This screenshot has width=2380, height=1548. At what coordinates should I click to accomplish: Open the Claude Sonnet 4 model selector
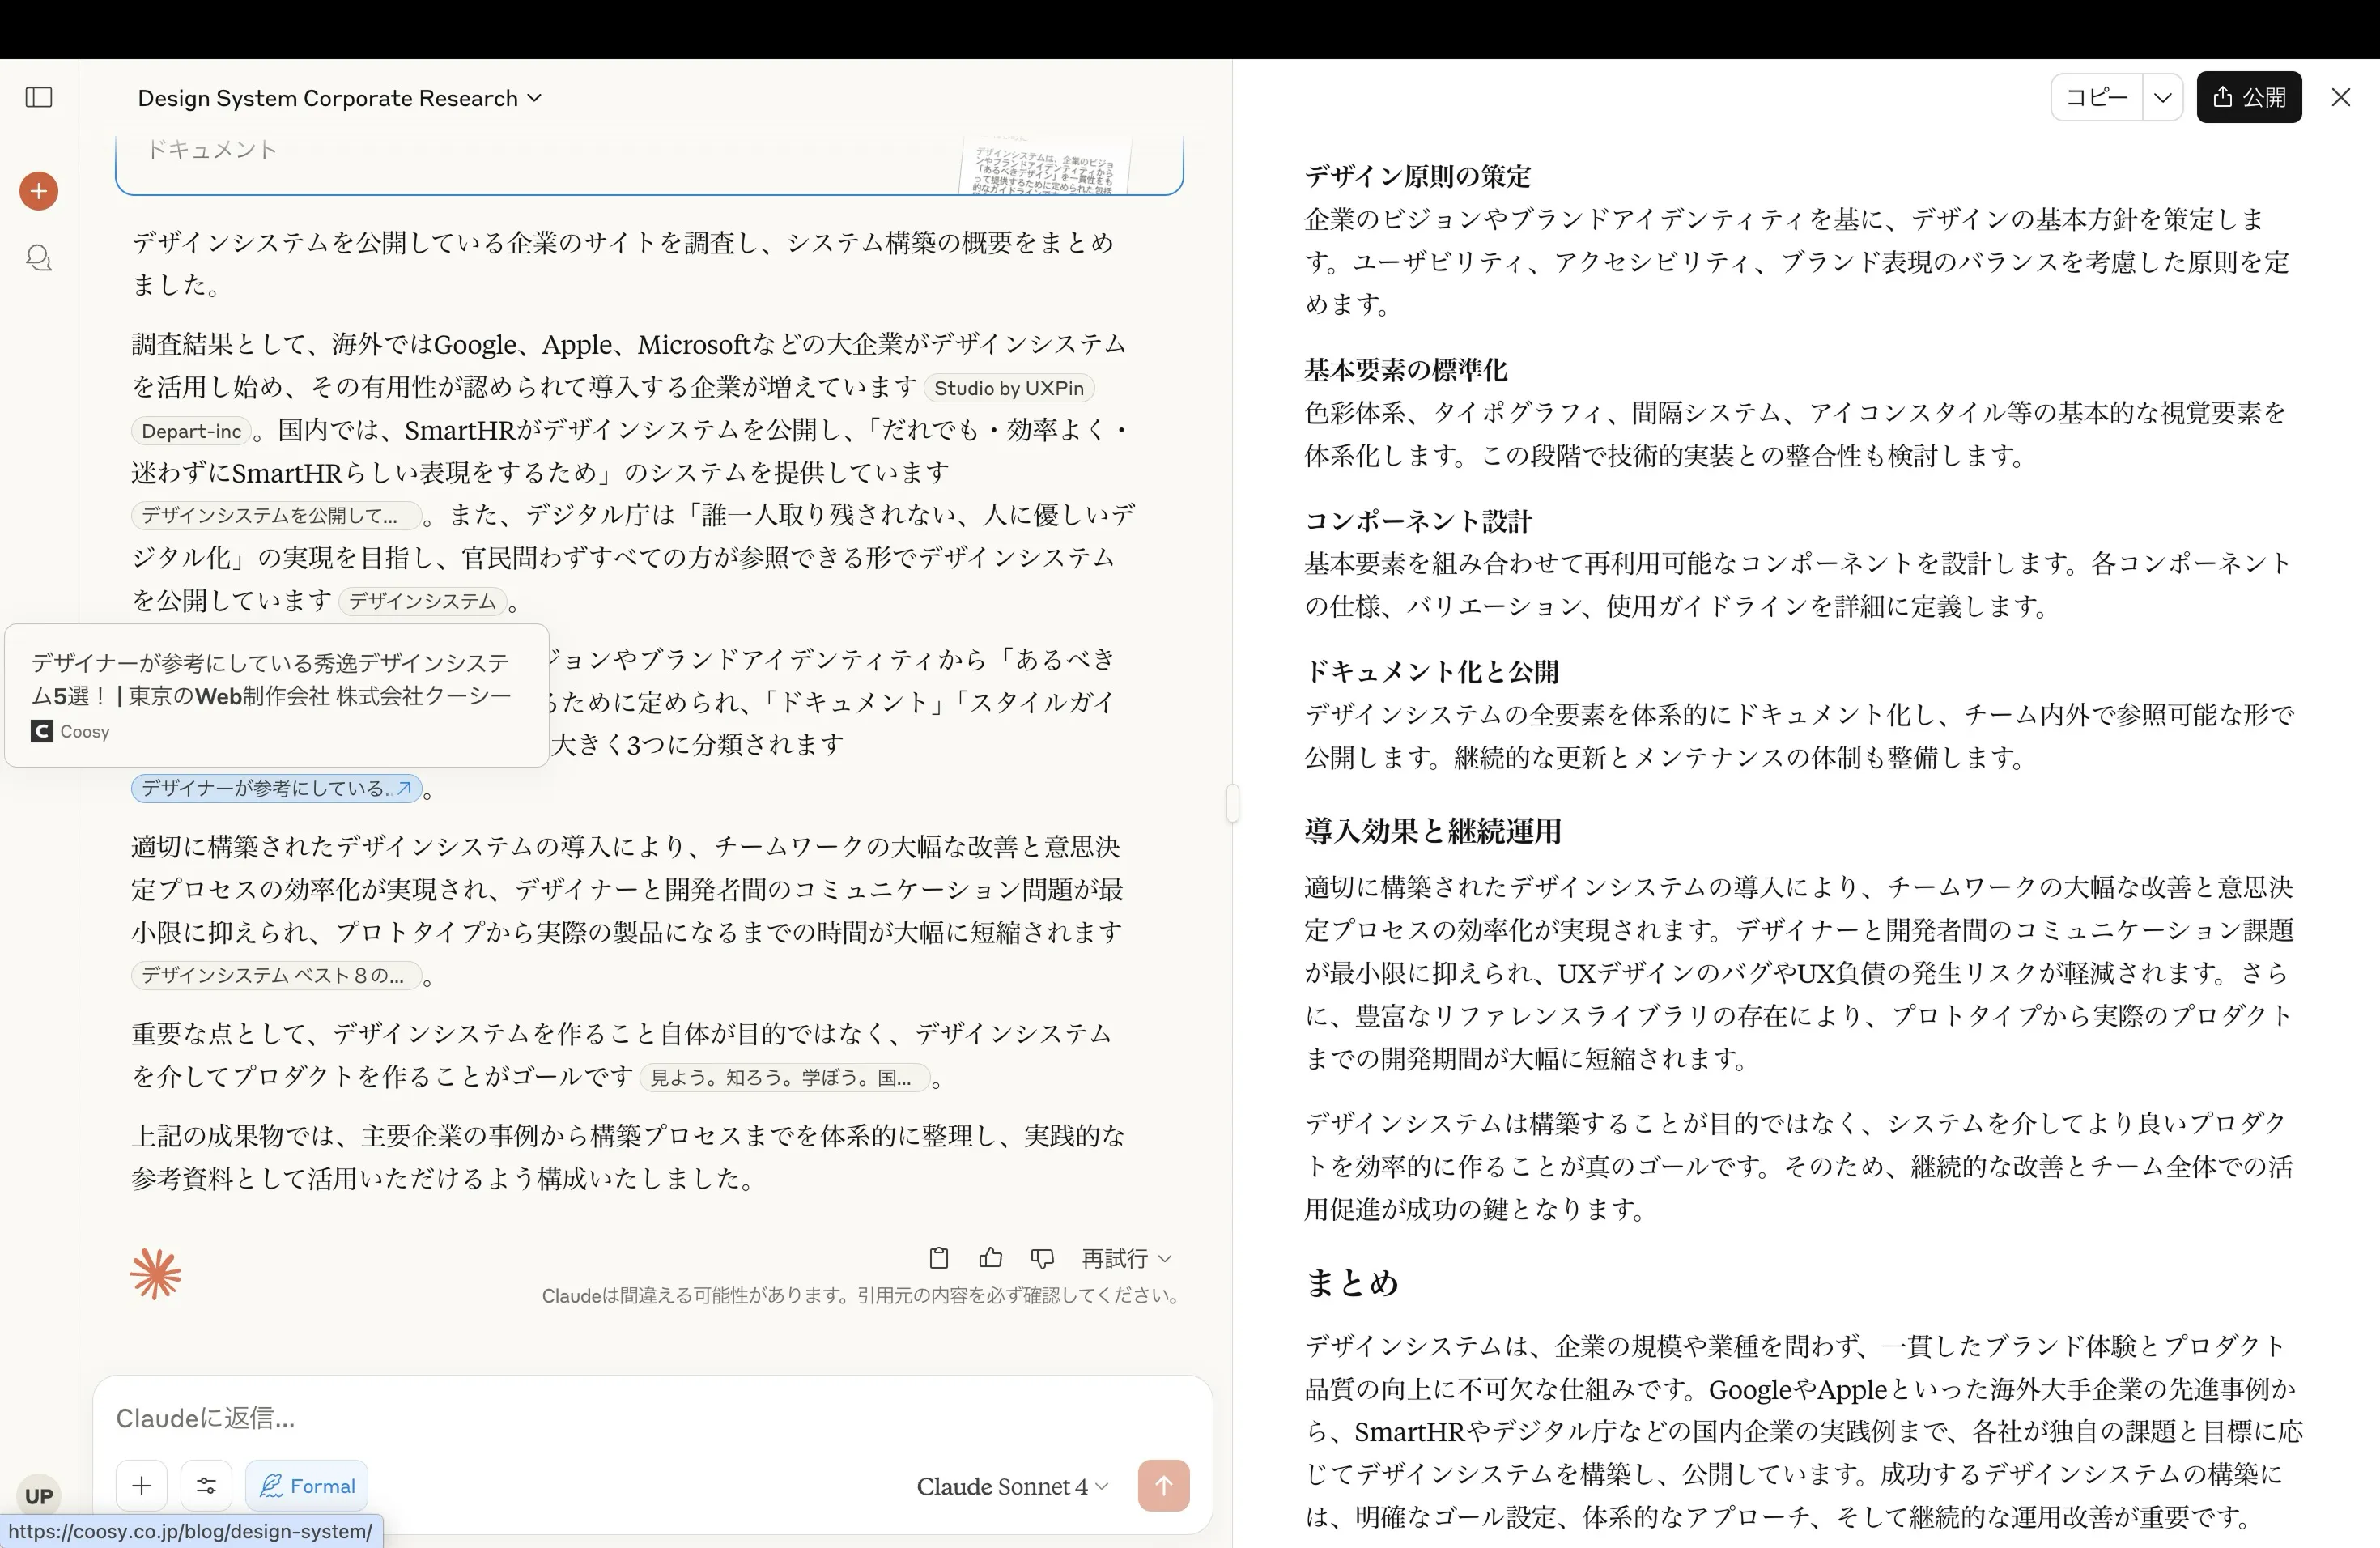[1012, 1487]
